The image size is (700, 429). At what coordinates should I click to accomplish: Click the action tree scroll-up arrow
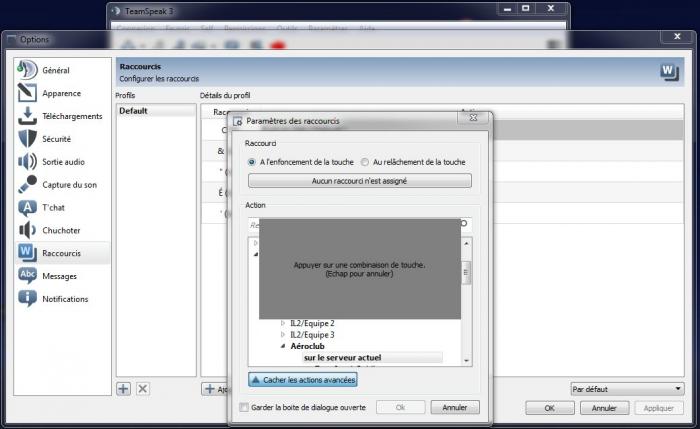[467, 243]
